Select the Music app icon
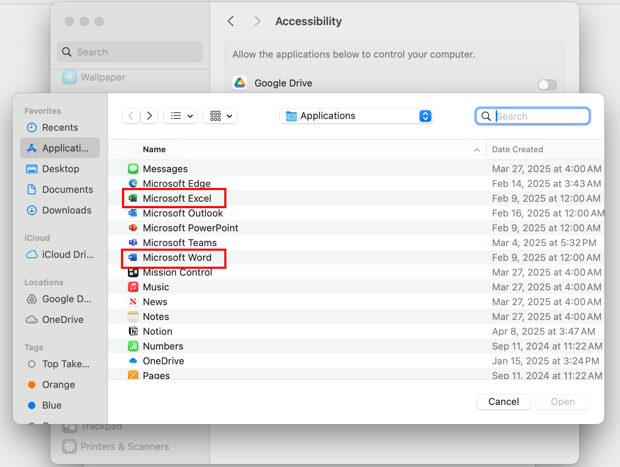Image resolution: width=620 pixels, height=467 pixels. coord(133,287)
